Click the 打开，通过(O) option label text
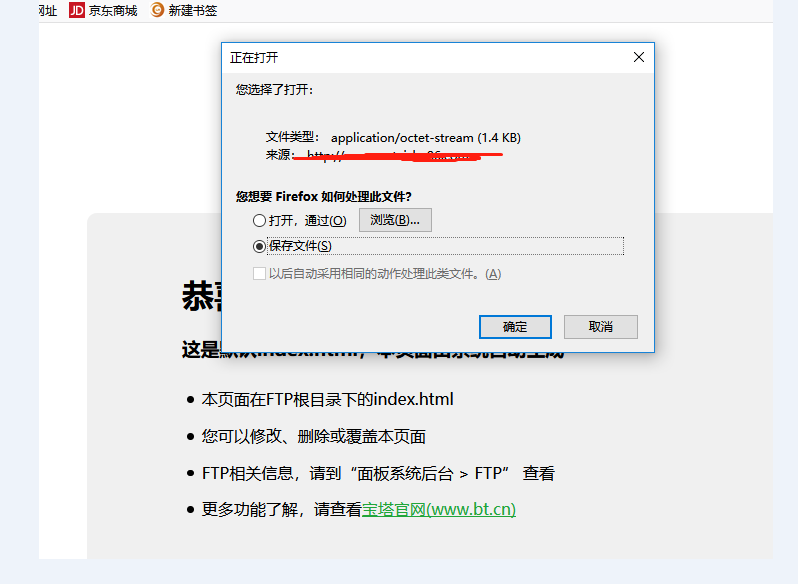Screen dimensions: 798x584 (x=307, y=221)
